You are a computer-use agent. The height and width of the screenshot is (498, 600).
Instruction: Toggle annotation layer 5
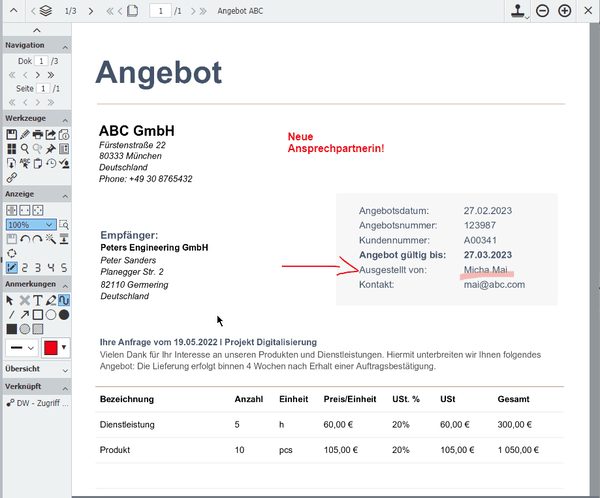[x=64, y=267]
